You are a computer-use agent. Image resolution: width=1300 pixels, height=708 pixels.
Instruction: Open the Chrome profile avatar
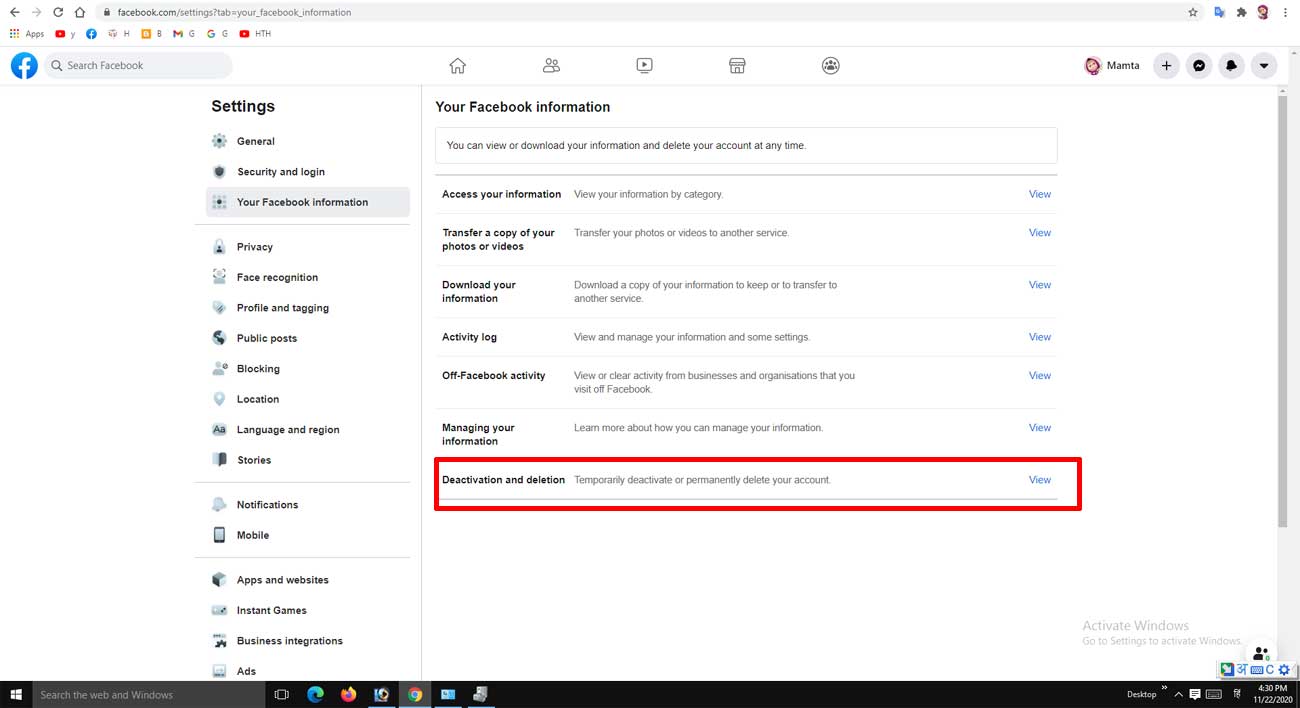(1264, 13)
